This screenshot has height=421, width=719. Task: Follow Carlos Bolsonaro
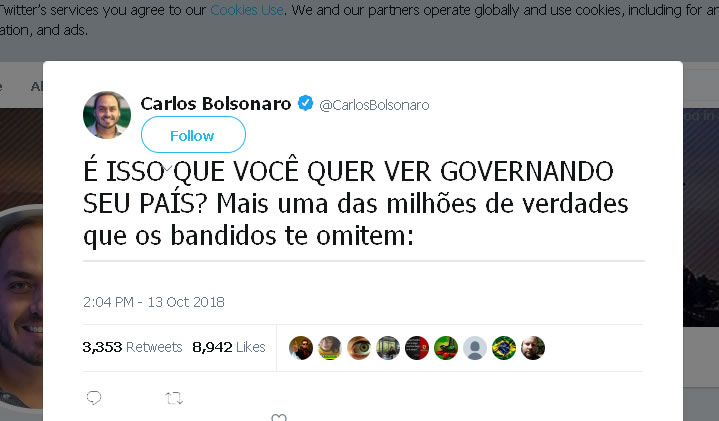pos(193,135)
